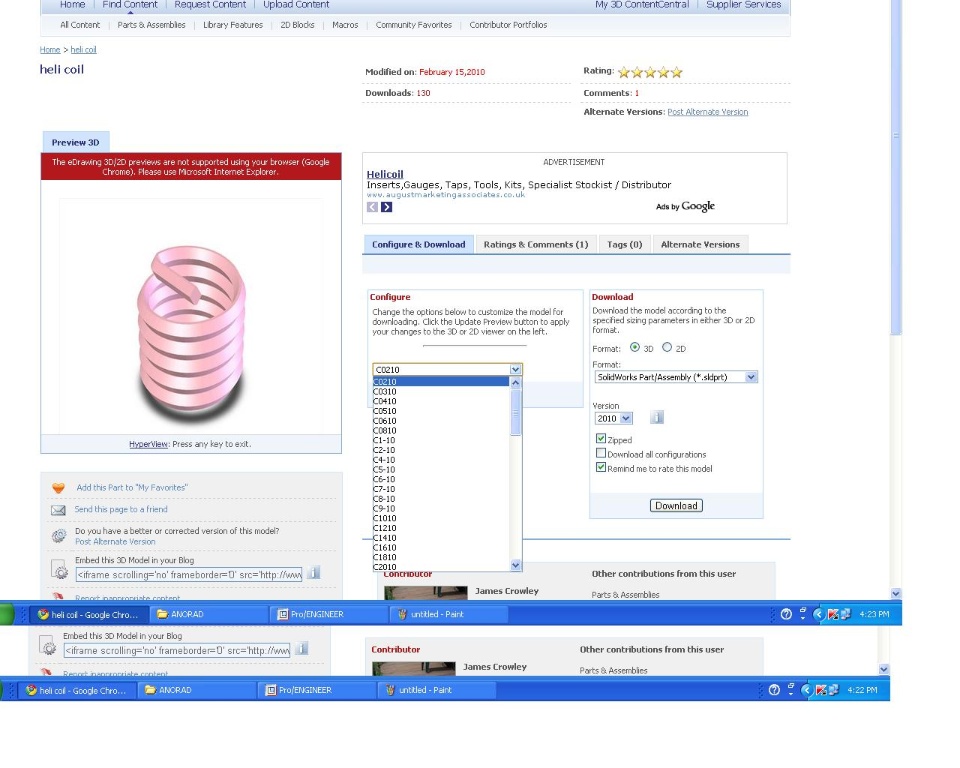Click Send this page to a friend
The height and width of the screenshot is (768, 960).
[x=121, y=509]
